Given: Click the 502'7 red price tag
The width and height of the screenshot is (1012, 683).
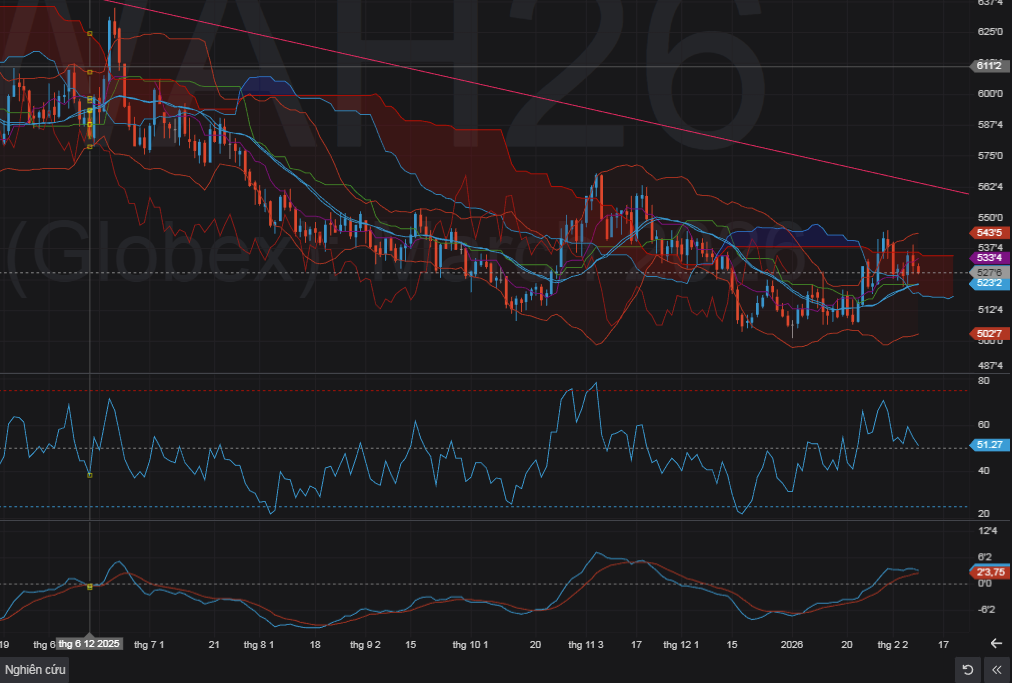Looking at the screenshot, I should point(988,334).
